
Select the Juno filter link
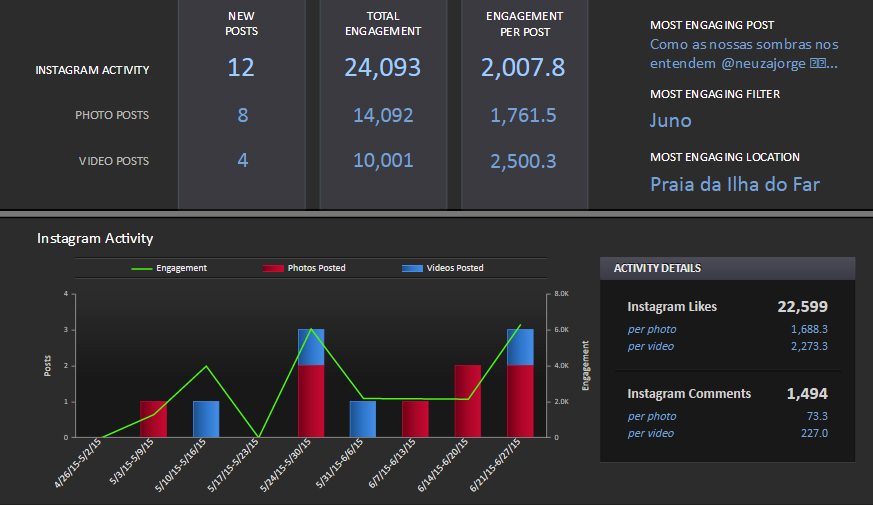pos(670,121)
